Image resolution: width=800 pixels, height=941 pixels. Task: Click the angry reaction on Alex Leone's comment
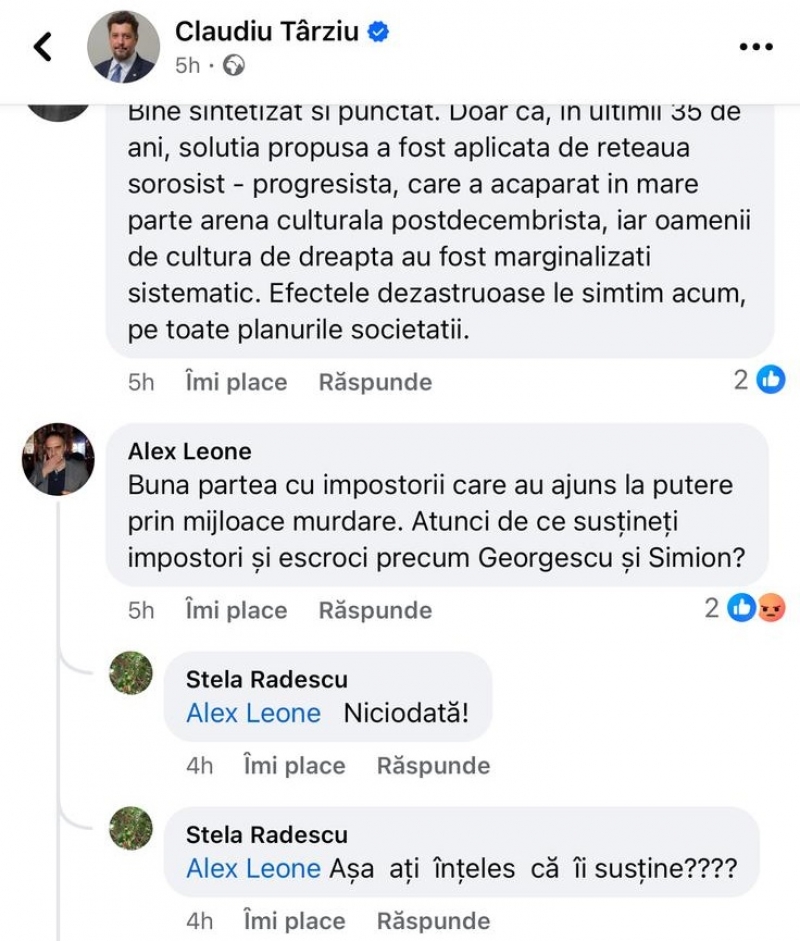tap(770, 606)
